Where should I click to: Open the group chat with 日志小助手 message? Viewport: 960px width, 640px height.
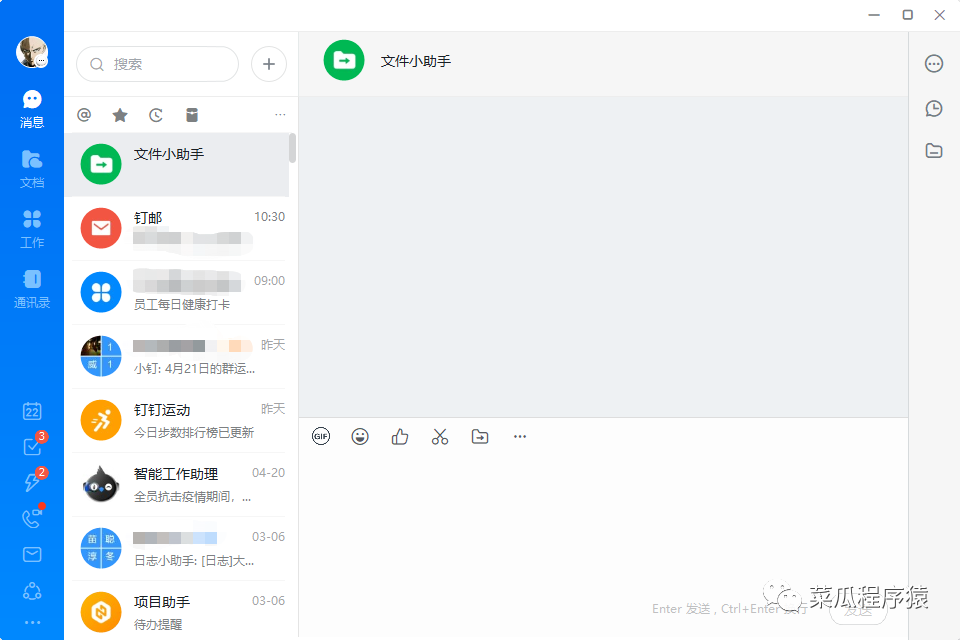[x=176, y=548]
